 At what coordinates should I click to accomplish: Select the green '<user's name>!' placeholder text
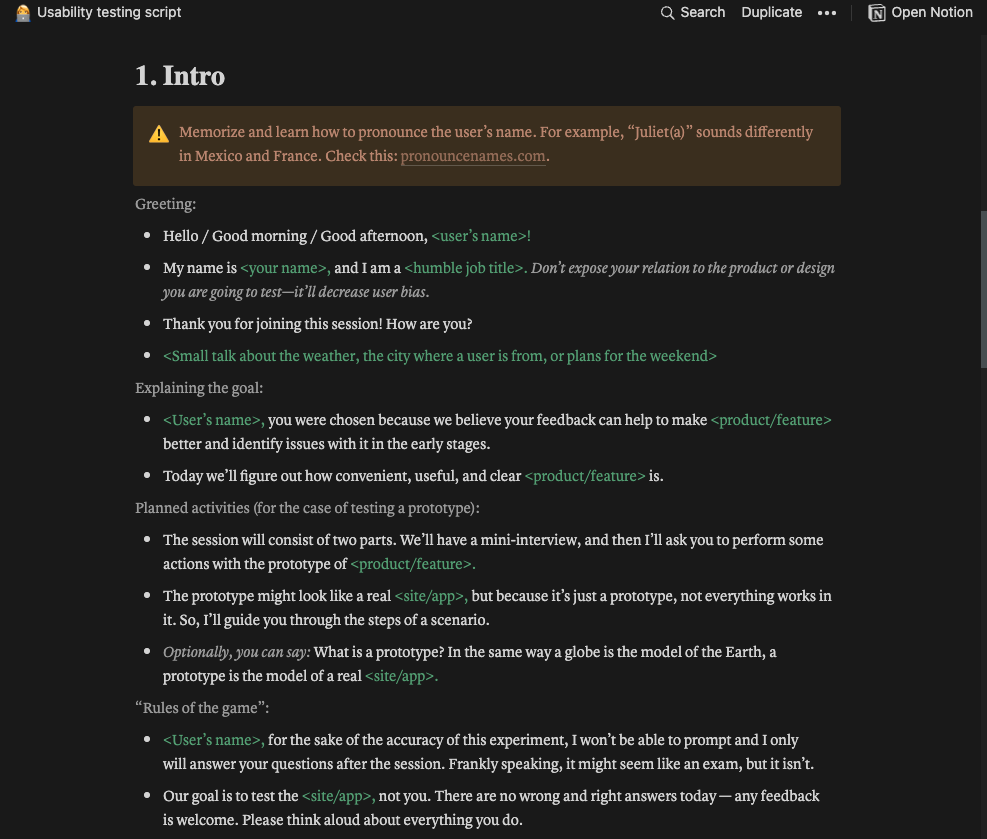coord(481,235)
